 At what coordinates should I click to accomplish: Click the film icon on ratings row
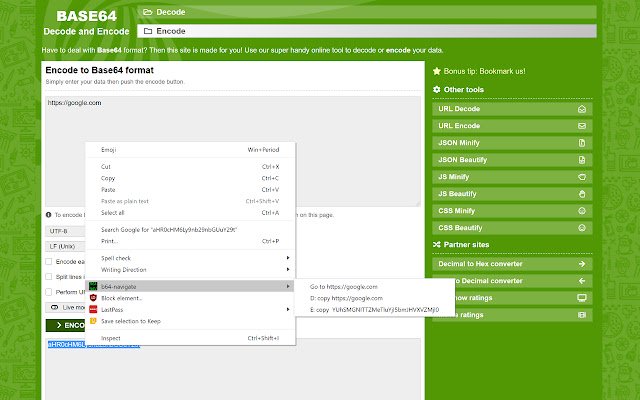click(582, 315)
